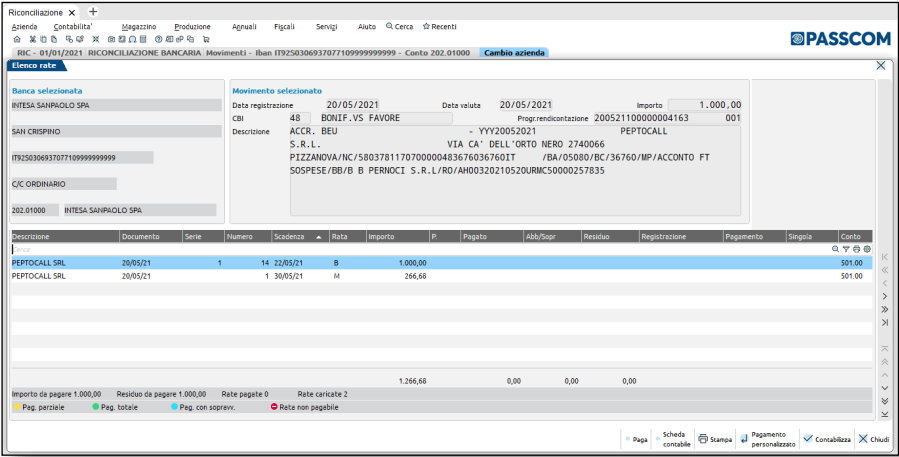This screenshot has width=899, height=457.
Task: Click the Pagamento personalizzato button
Action: pos(768,440)
